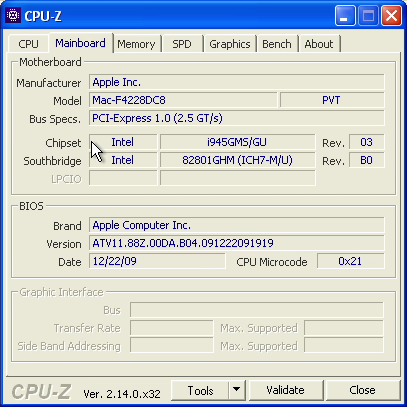Screen dimensions: 407x407
Task: Minimize the CPU-Z window
Action: click(x=345, y=16)
